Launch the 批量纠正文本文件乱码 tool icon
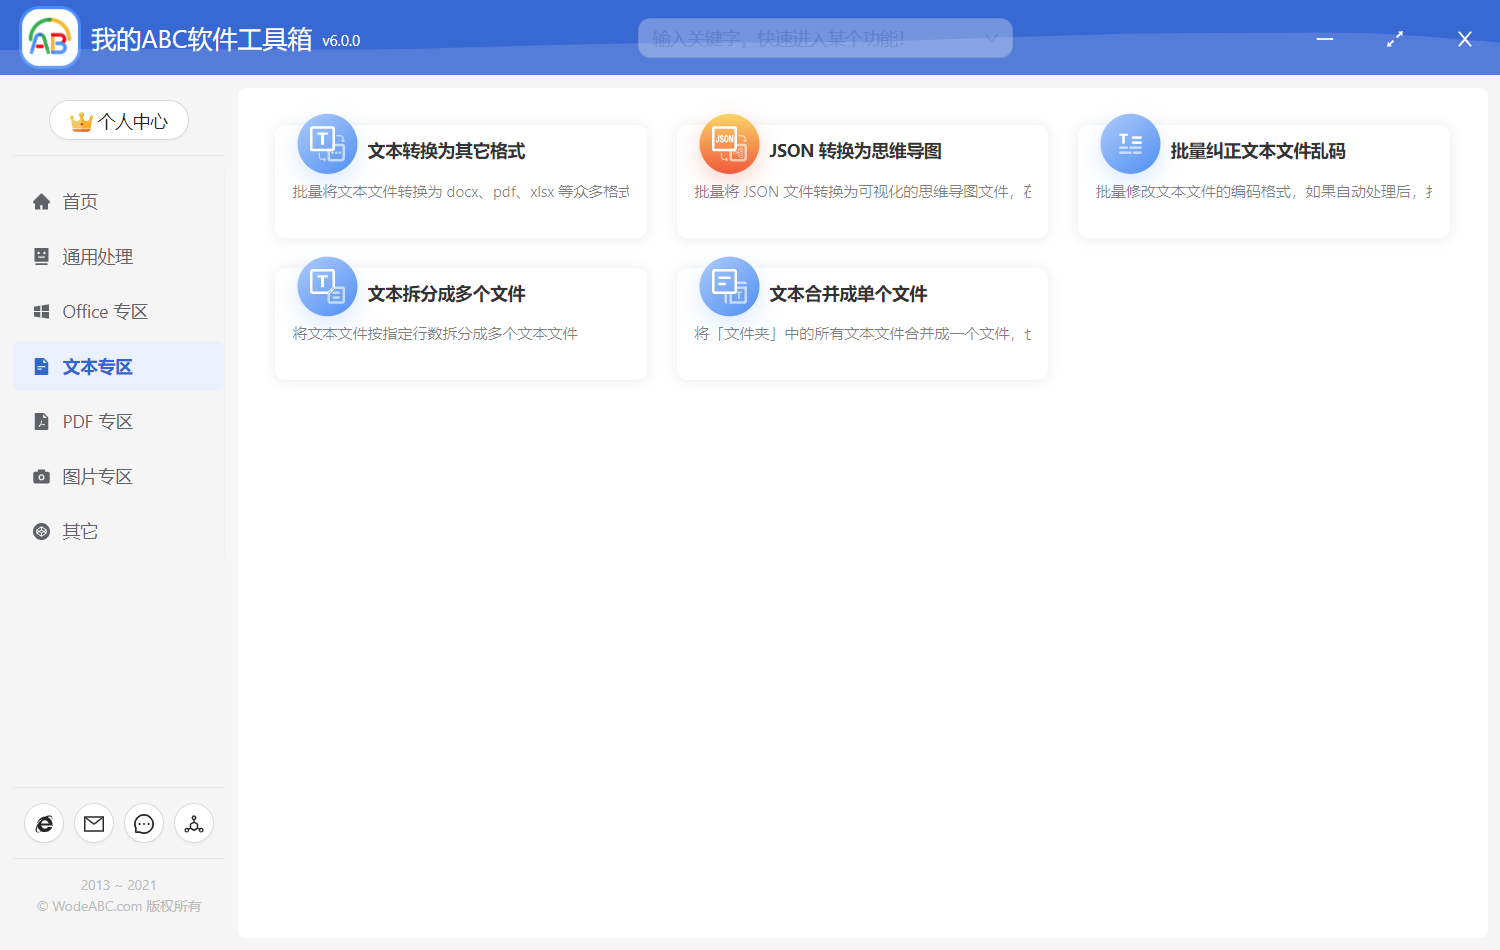 [1129, 144]
